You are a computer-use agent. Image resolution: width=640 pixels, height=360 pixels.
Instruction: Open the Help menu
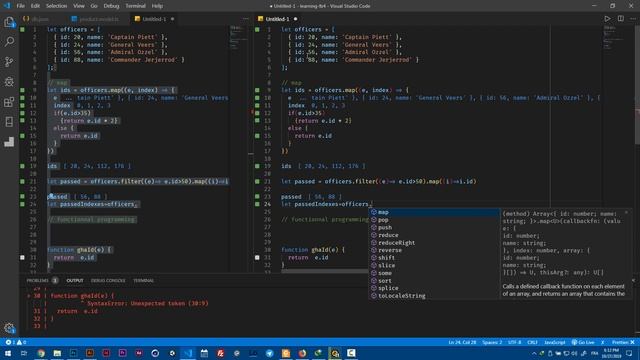click(157, 6)
